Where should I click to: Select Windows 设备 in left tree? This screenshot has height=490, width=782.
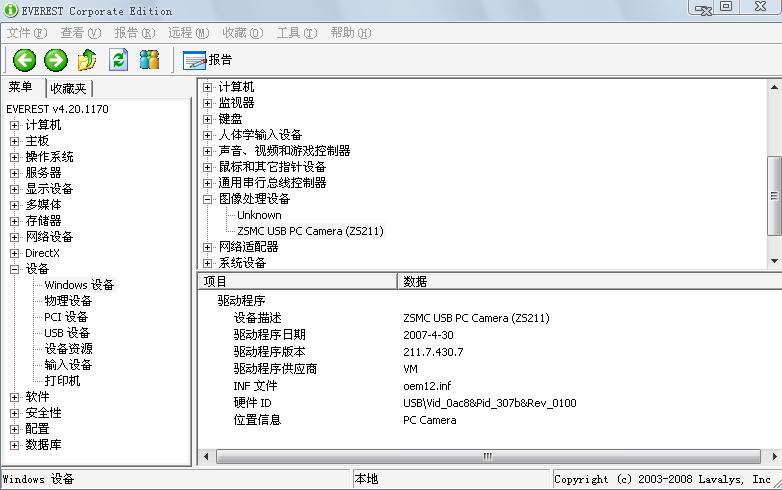click(79, 285)
